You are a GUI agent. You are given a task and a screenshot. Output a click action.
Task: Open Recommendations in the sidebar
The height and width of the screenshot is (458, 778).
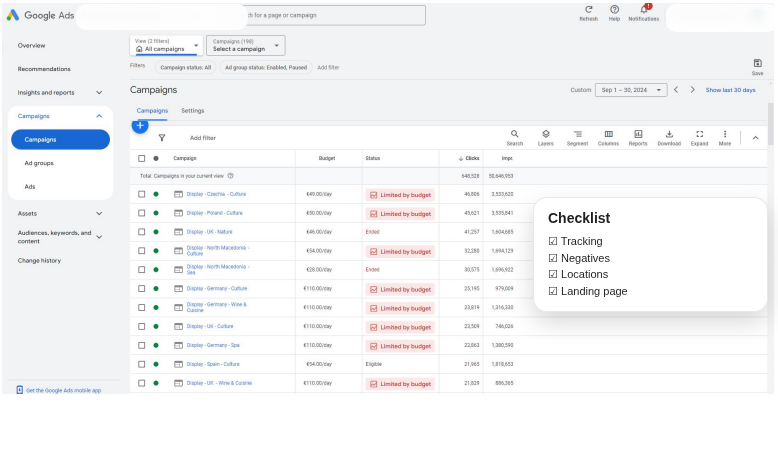click(44, 69)
